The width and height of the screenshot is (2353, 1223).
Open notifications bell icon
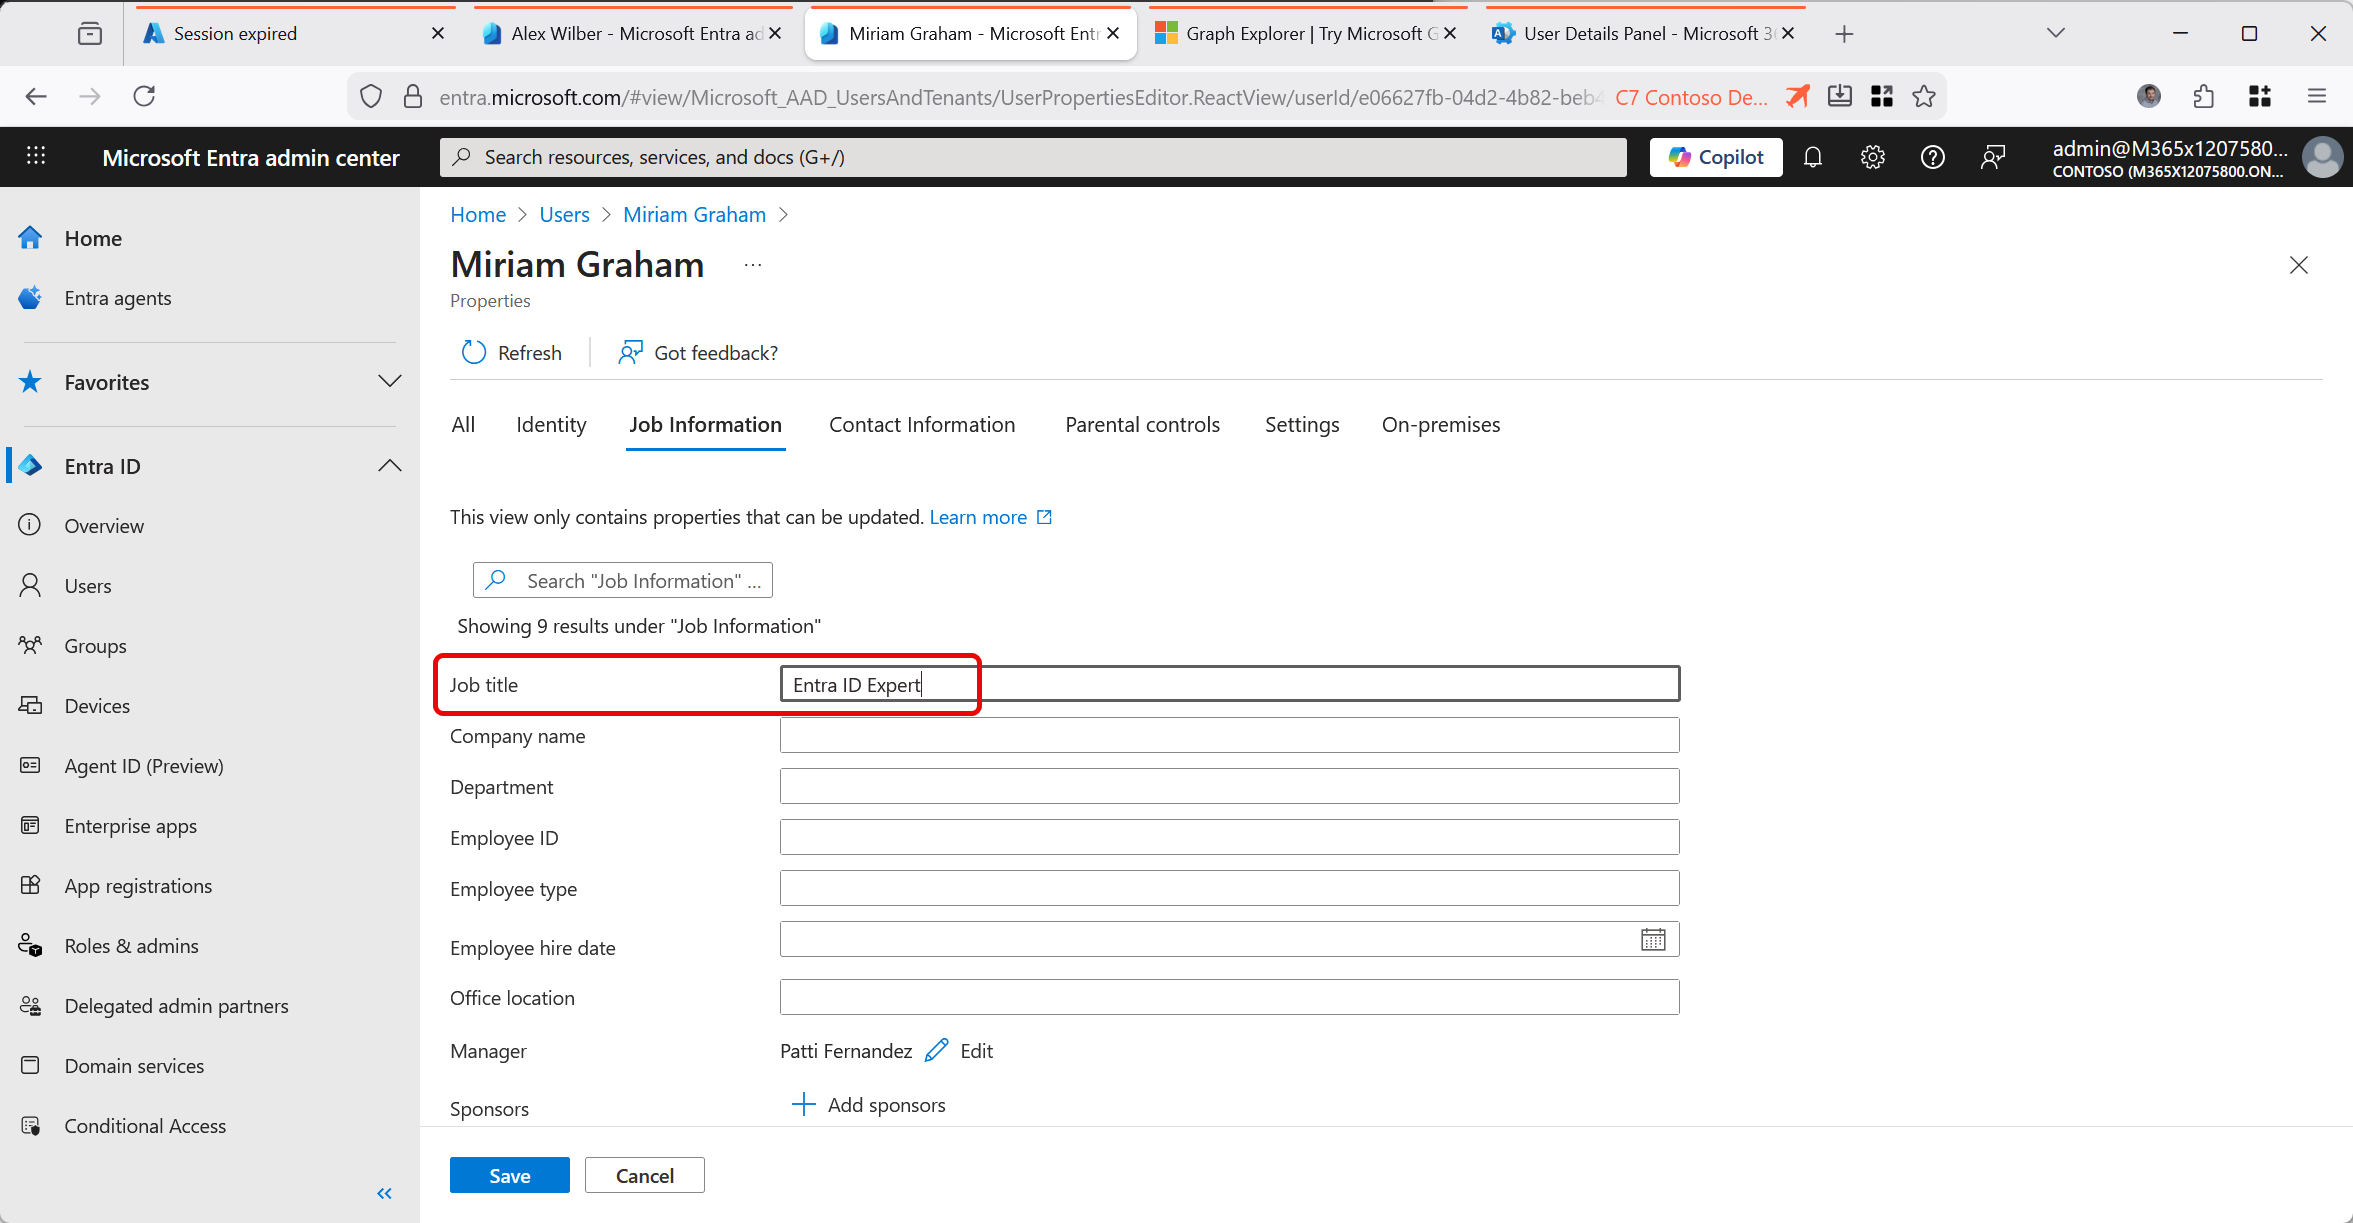click(x=1812, y=157)
